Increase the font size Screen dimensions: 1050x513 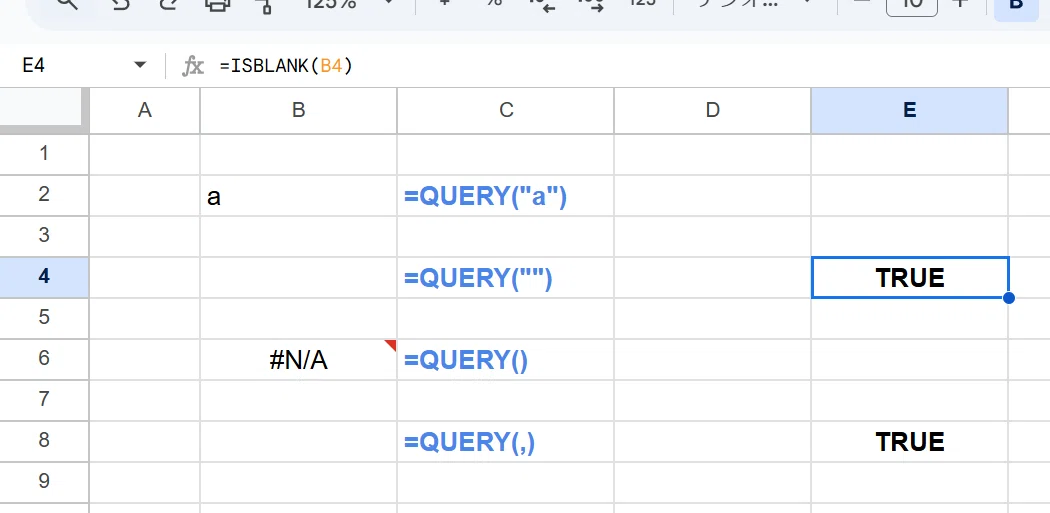click(x=961, y=3)
